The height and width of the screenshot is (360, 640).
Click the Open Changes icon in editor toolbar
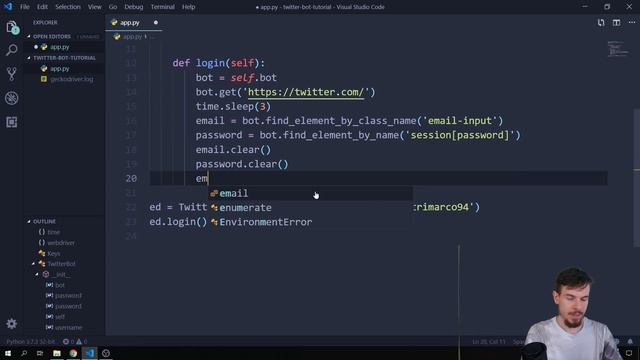[601, 23]
